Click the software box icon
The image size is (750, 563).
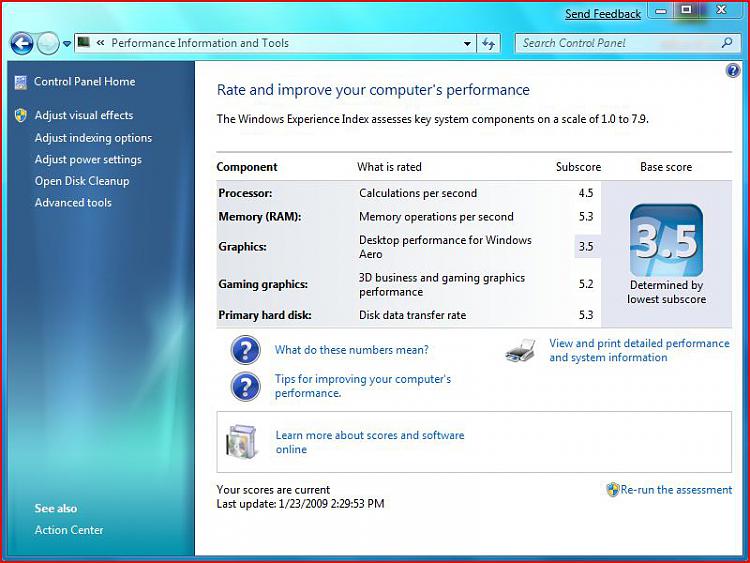click(242, 442)
